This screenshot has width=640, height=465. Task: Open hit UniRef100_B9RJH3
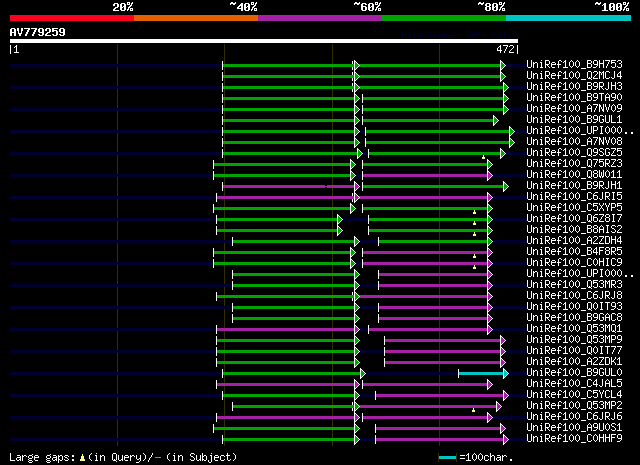pyautogui.click(x=574, y=87)
